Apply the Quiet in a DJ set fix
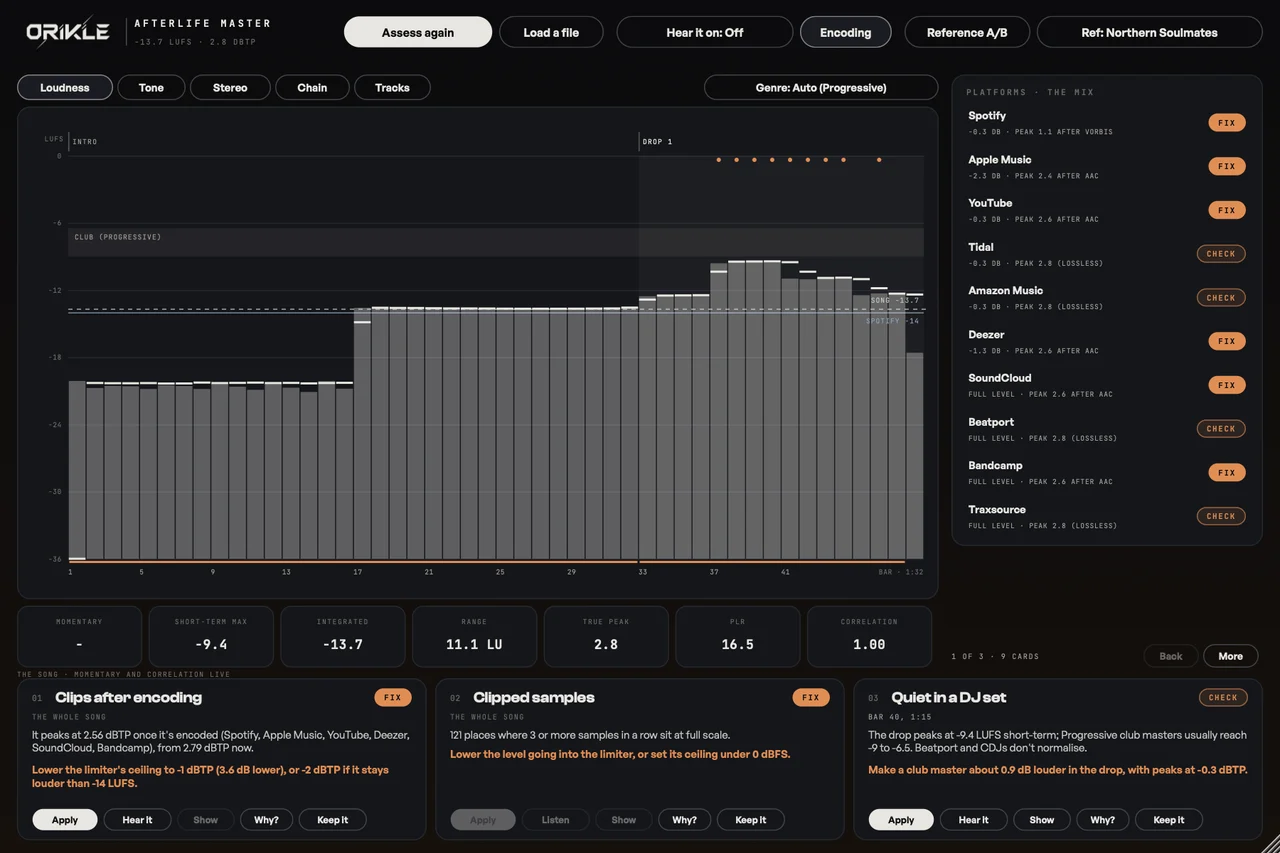This screenshot has height=853, width=1280. coord(901,820)
